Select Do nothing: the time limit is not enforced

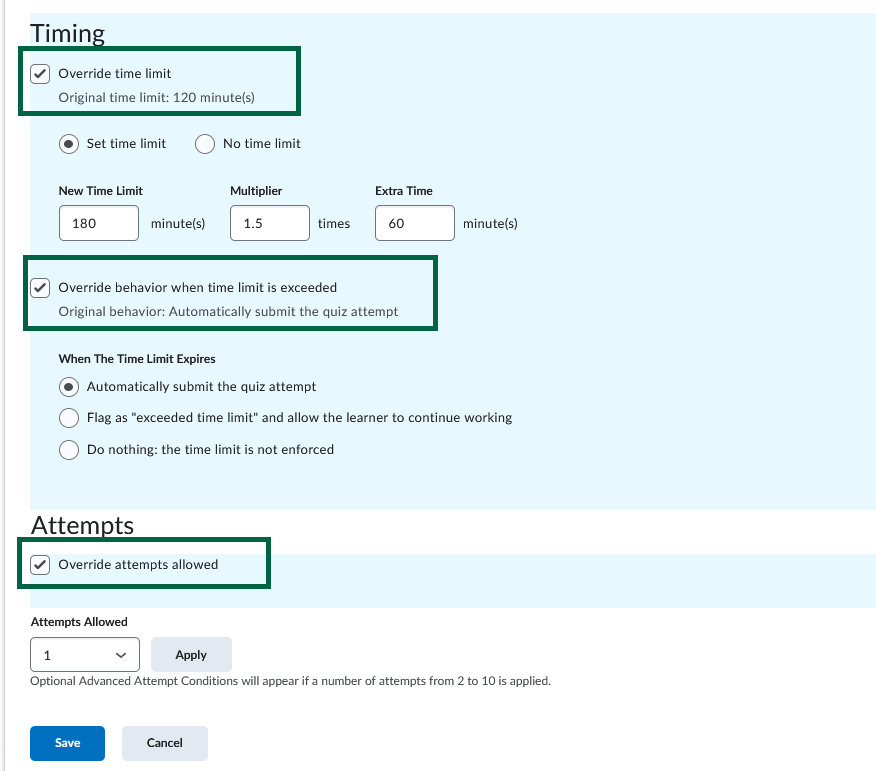pyautogui.click(x=68, y=450)
